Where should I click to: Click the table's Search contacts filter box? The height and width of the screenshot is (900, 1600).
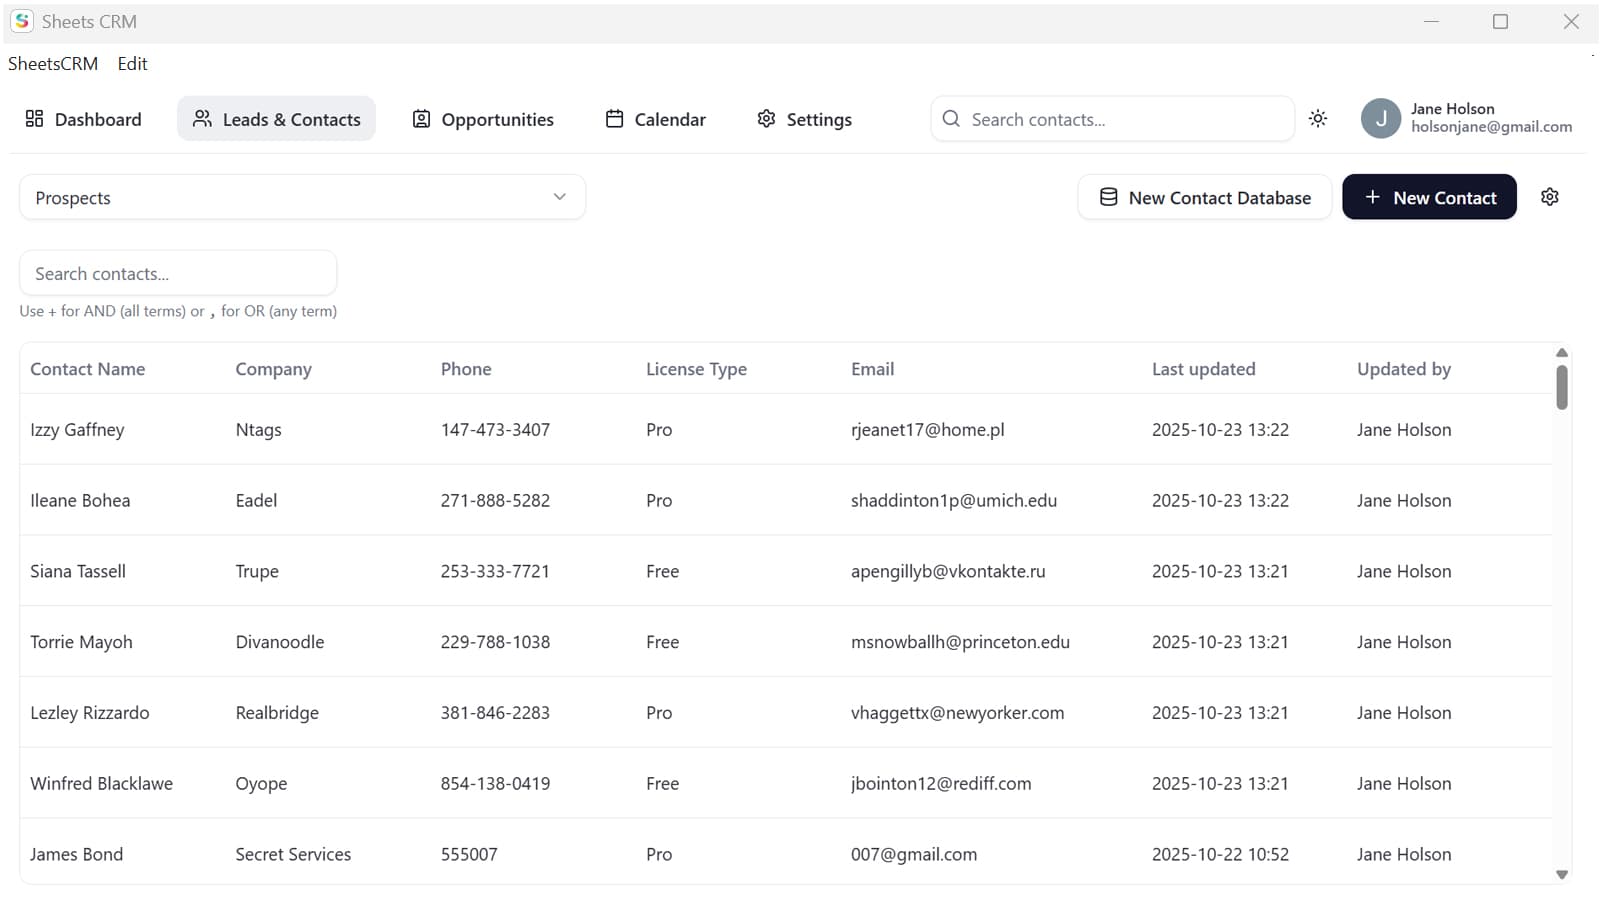(x=178, y=273)
